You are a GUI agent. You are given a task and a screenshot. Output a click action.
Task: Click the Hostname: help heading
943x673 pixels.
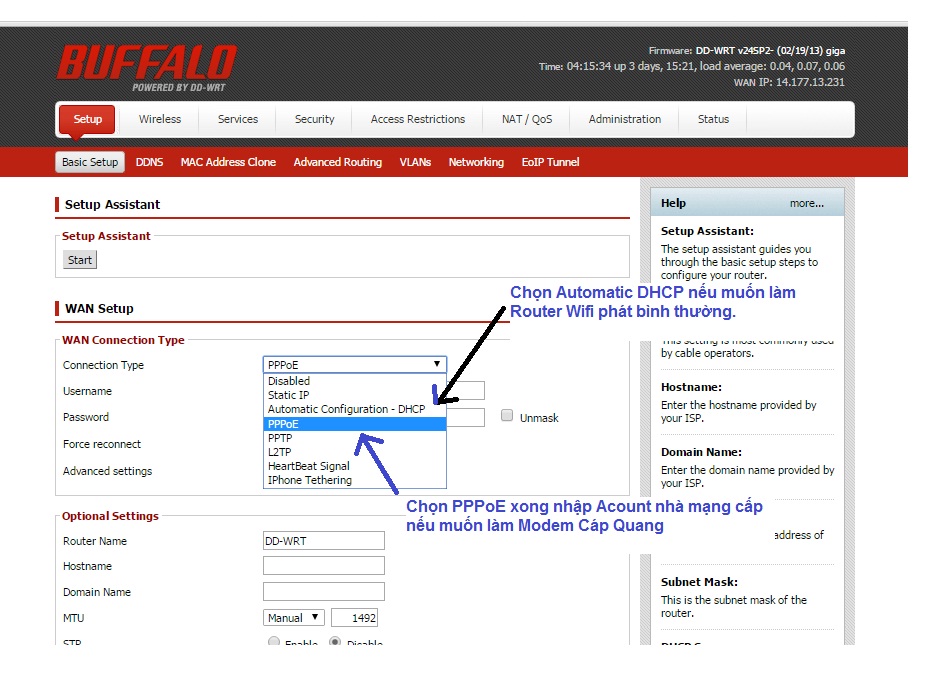tap(691, 387)
